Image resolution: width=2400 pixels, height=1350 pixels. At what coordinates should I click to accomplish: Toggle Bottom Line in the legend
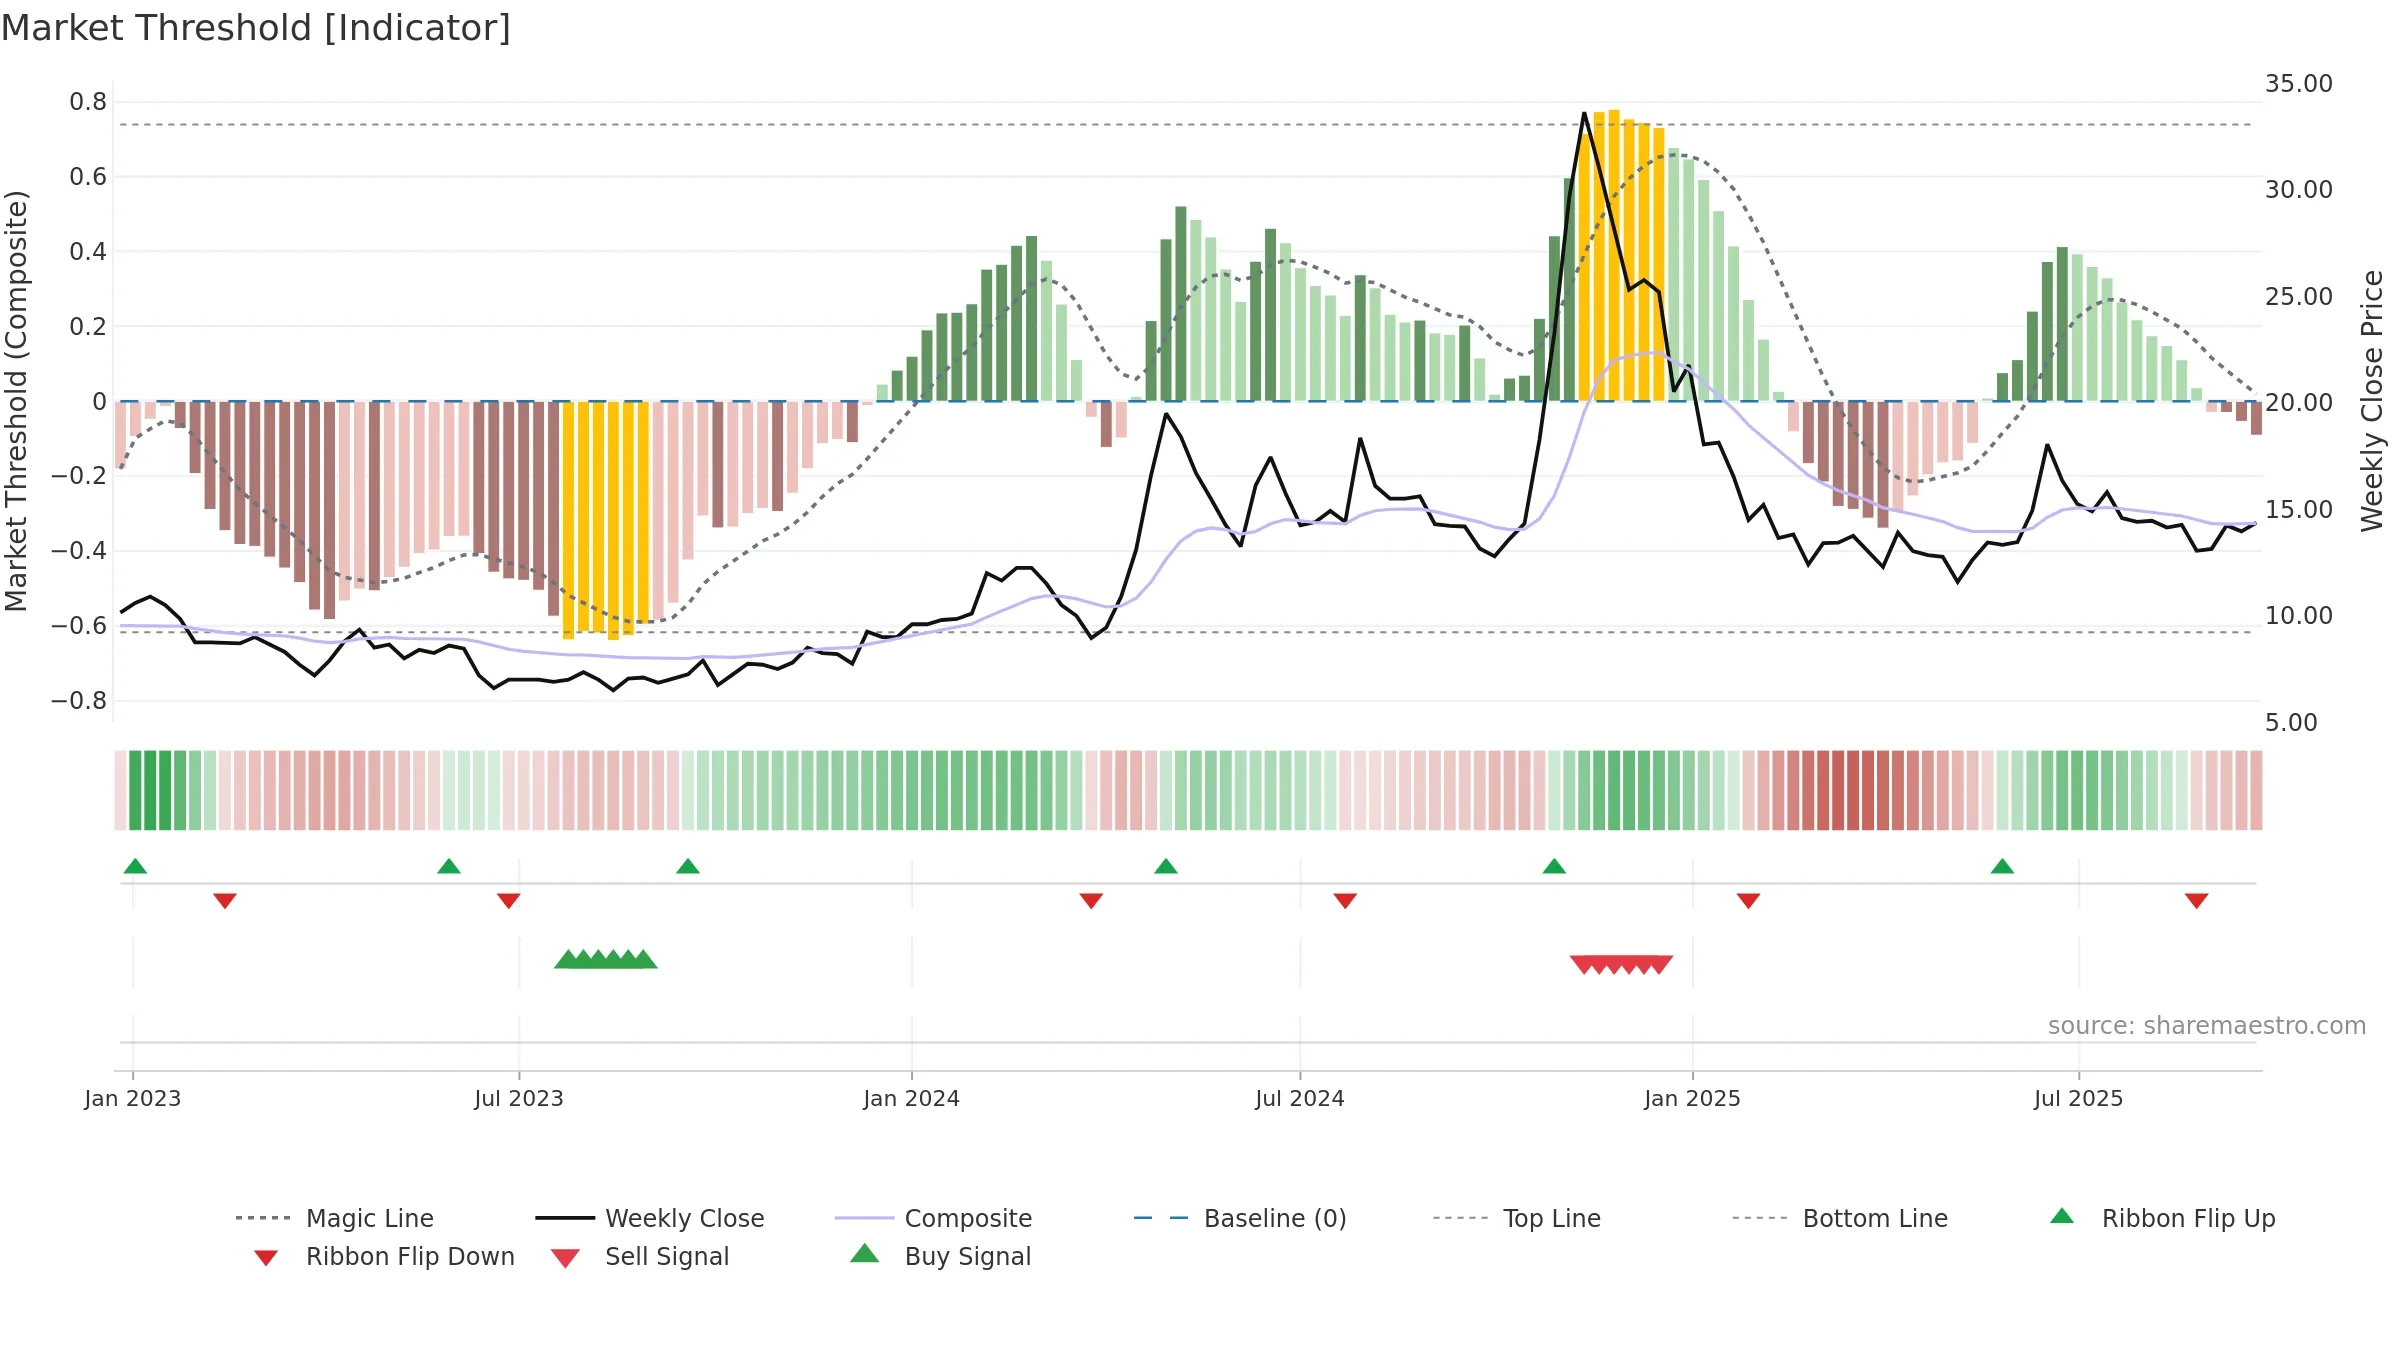[x=1840, y=1218]
